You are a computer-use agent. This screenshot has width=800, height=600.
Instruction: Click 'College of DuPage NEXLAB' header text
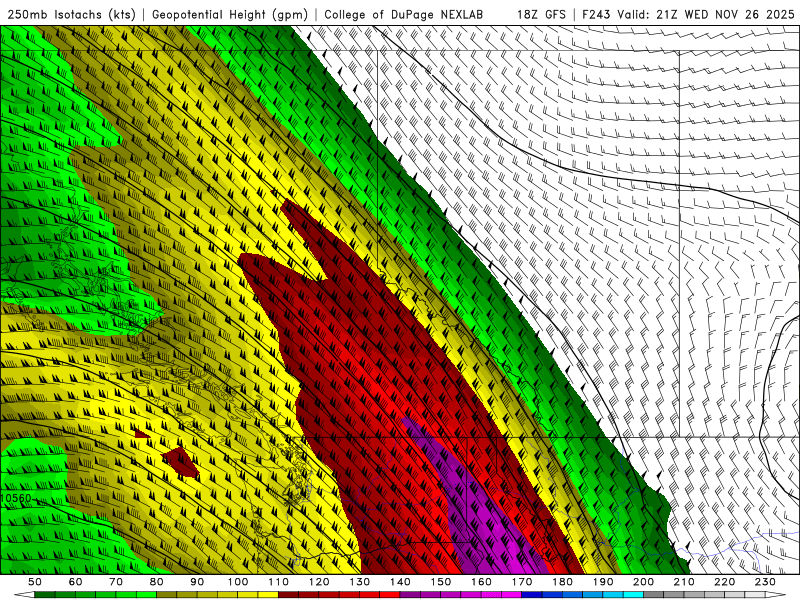pyautogui.click(x=404, y=15)
